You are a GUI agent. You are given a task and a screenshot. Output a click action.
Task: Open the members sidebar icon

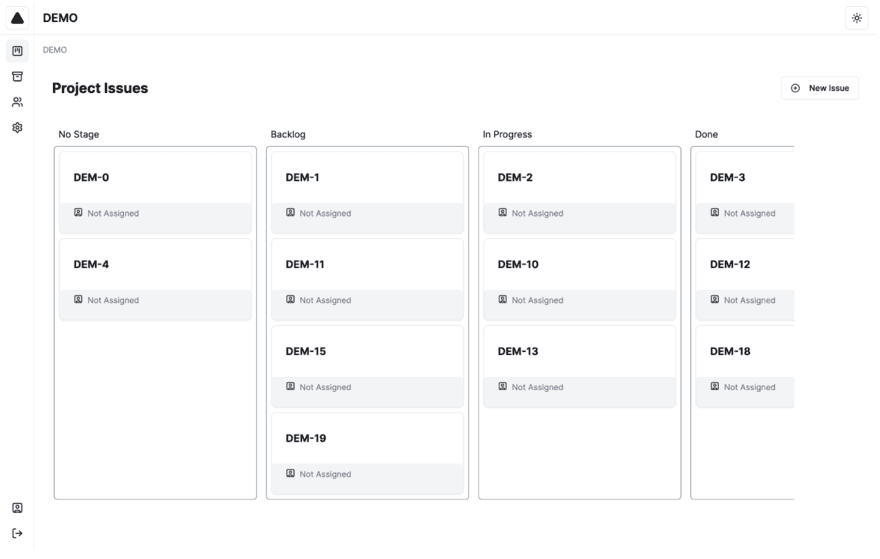click(x=17, y=102)
